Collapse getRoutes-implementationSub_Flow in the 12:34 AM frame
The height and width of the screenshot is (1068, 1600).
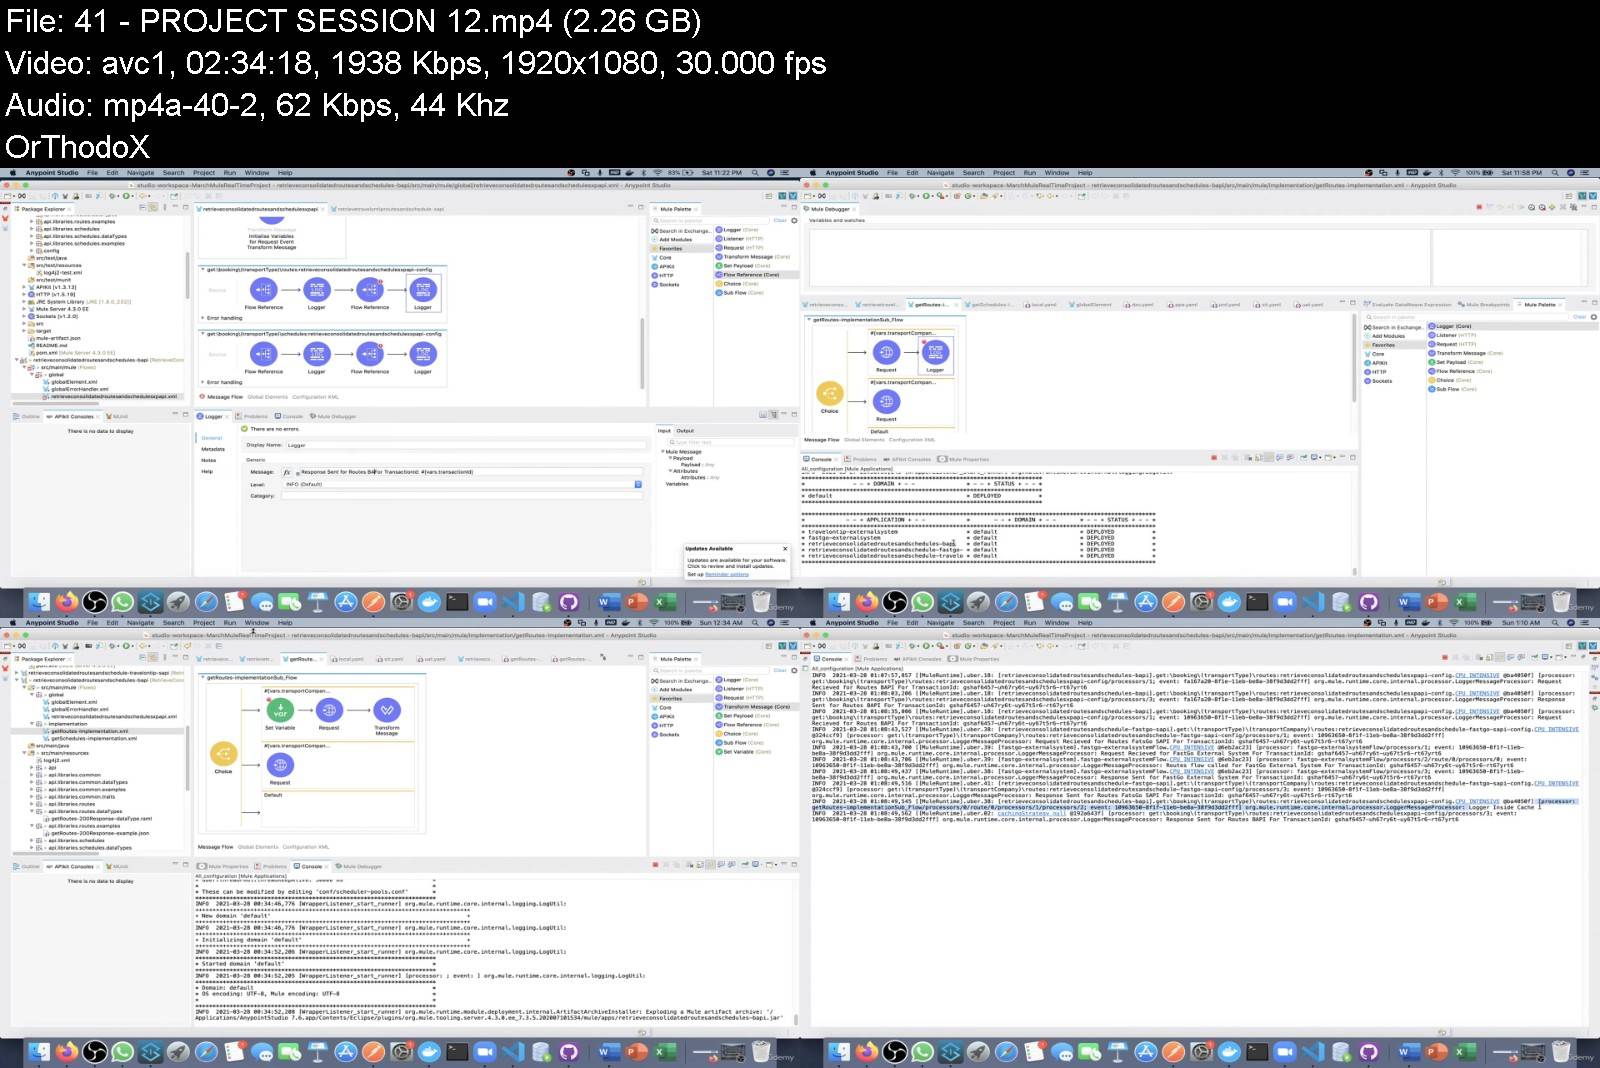202,678
